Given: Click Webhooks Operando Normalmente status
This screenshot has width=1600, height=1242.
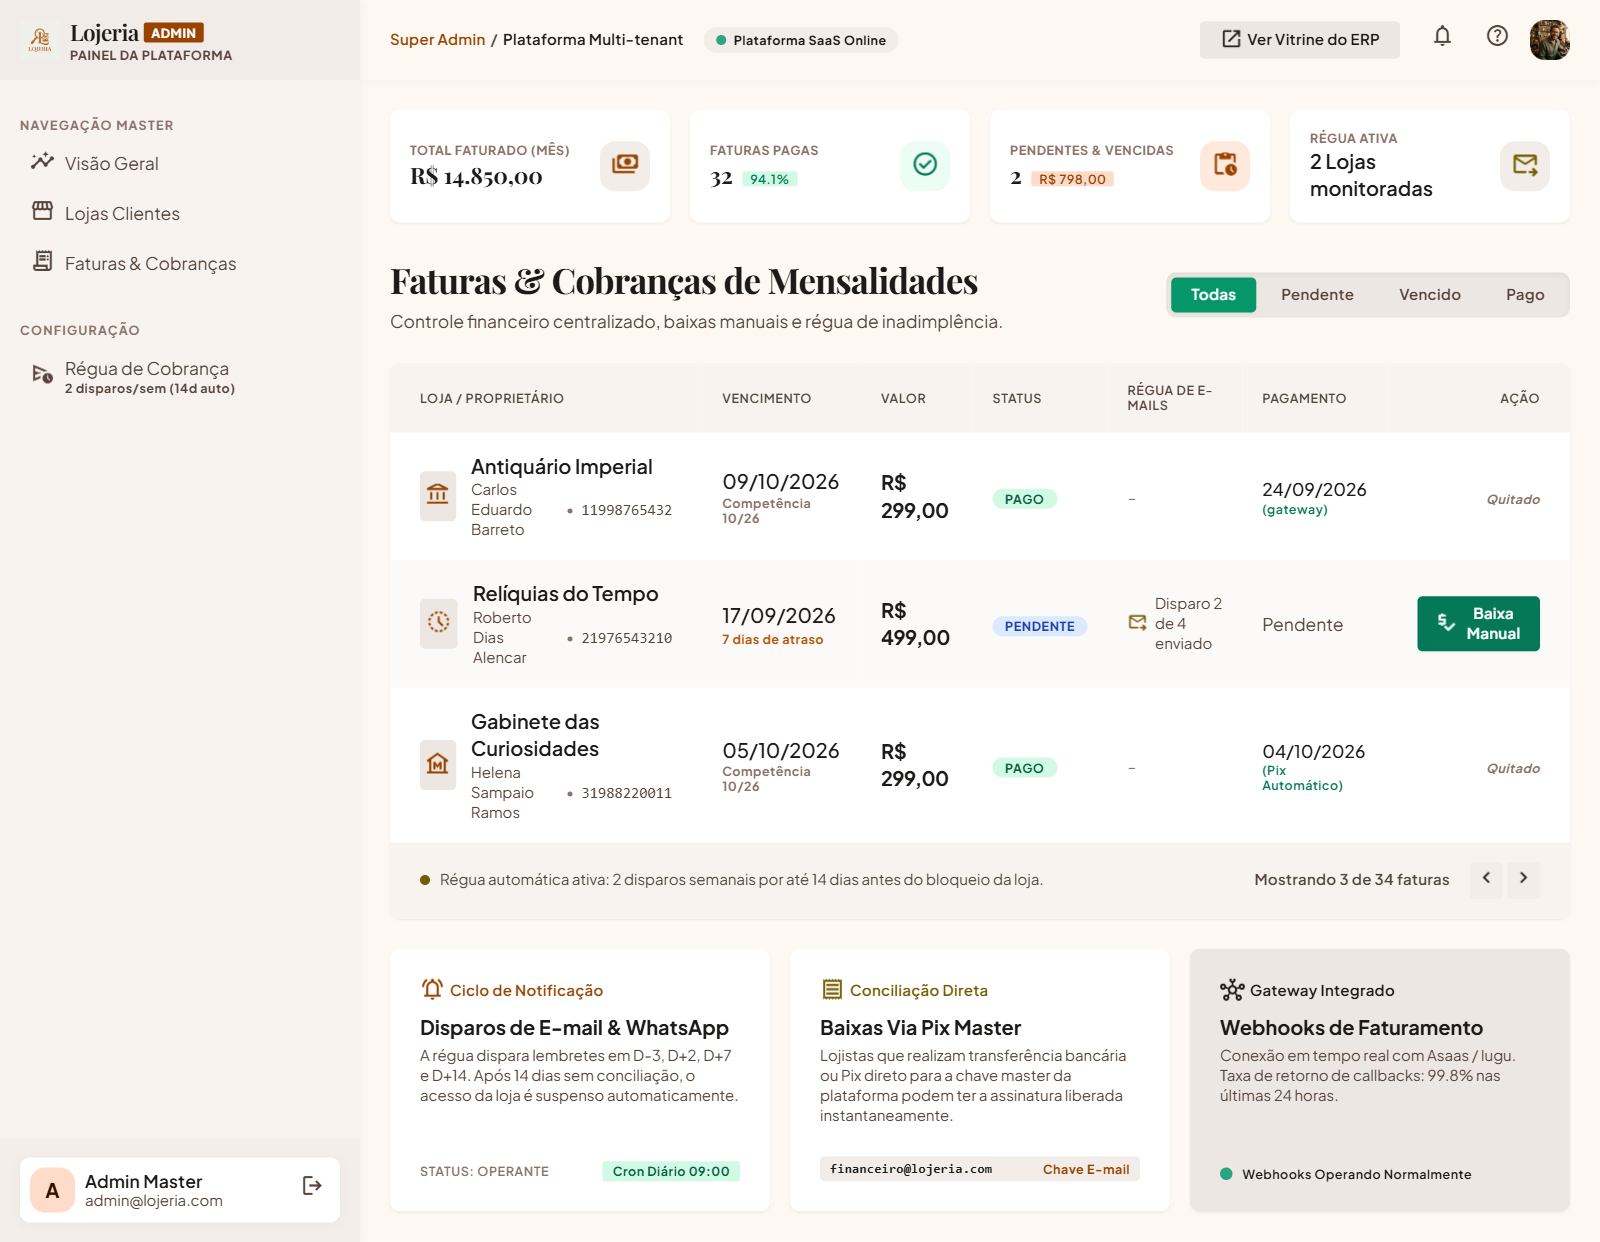Looking at the screenshot, I should (1346, 1174).
